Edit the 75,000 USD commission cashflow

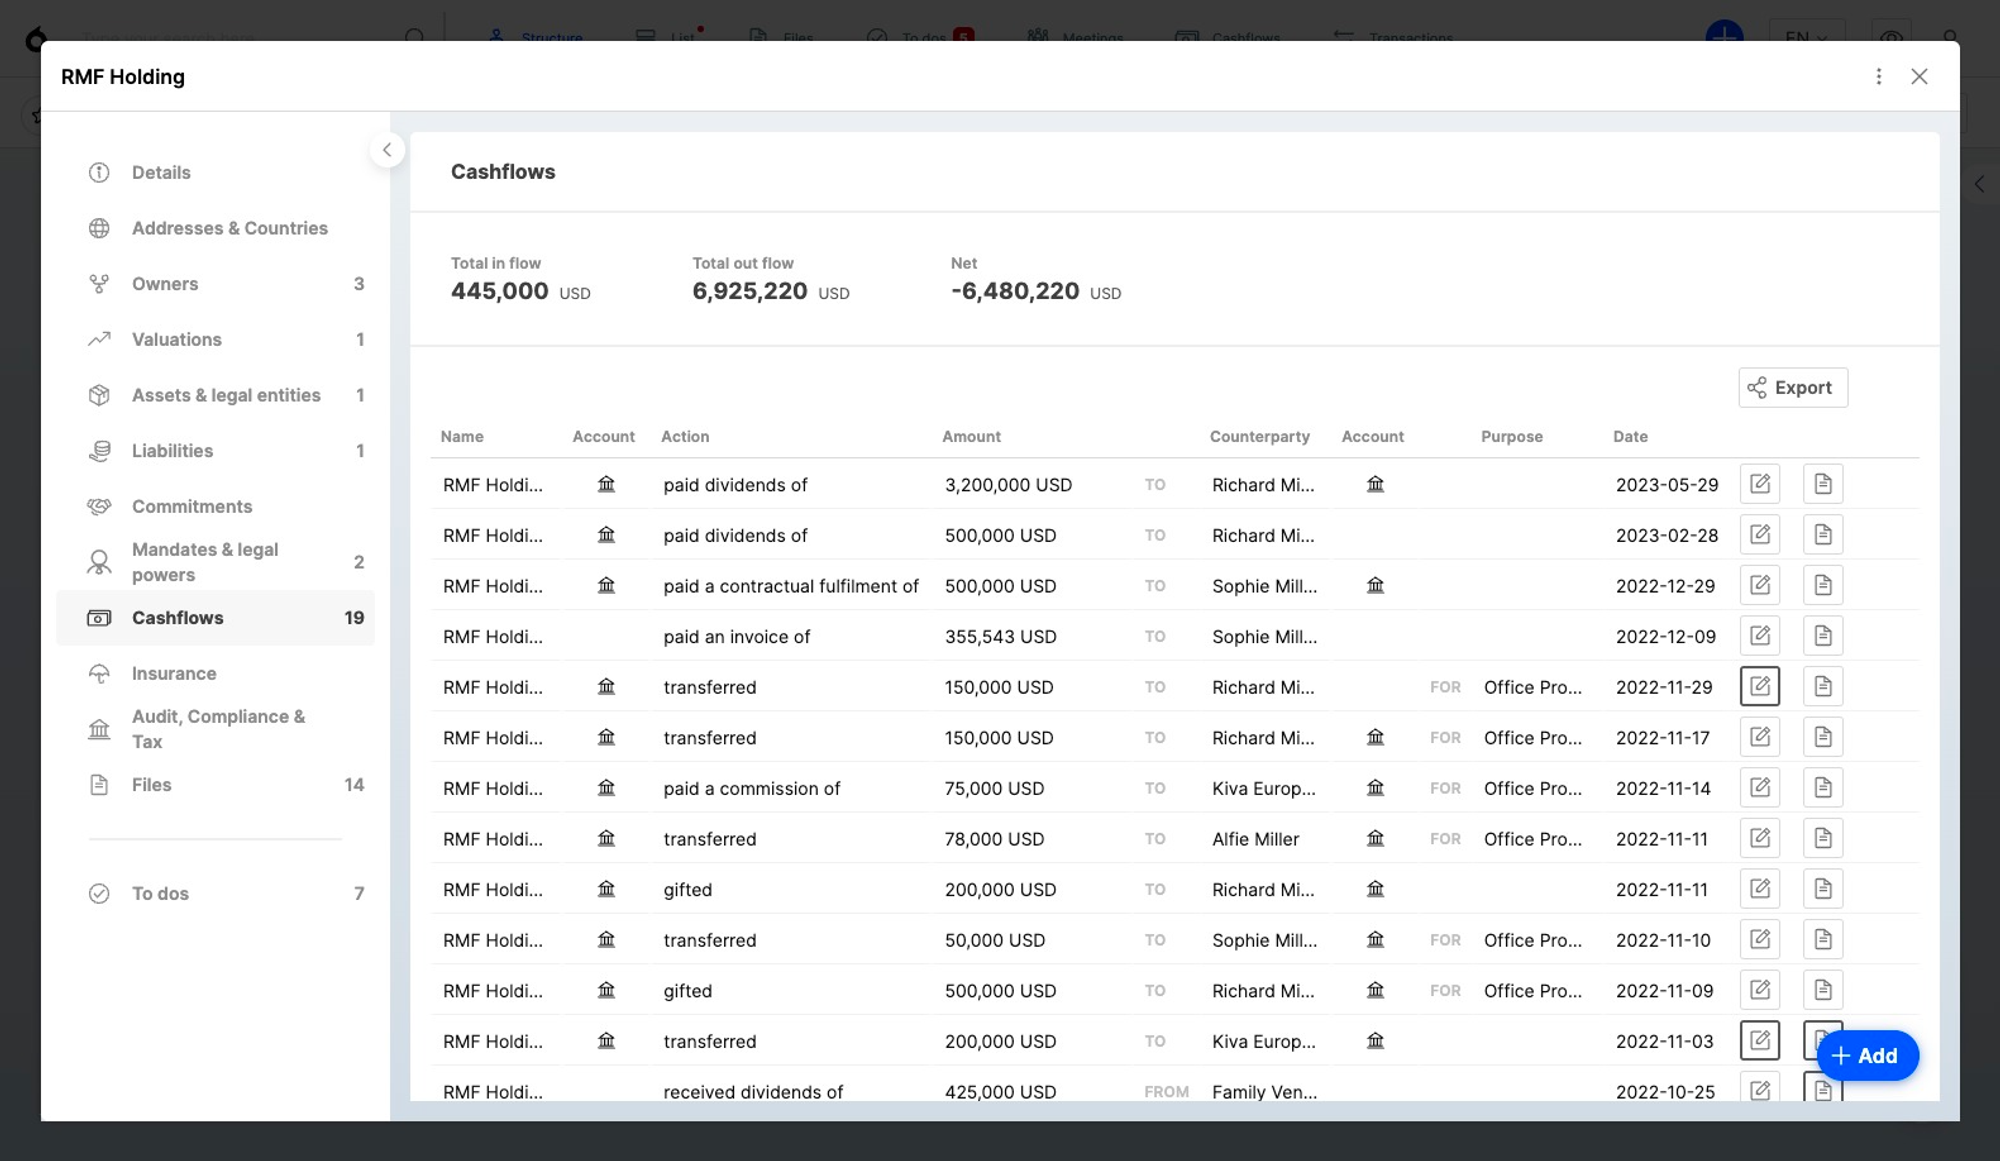click(x=1760, y=788)
